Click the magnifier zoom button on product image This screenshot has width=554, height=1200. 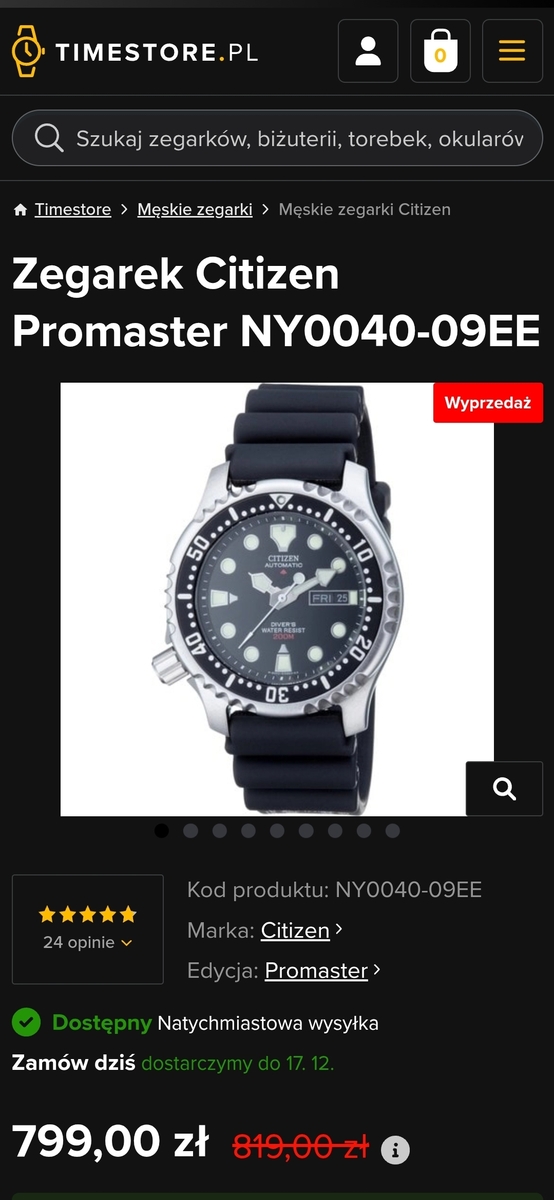coord(504,789)
